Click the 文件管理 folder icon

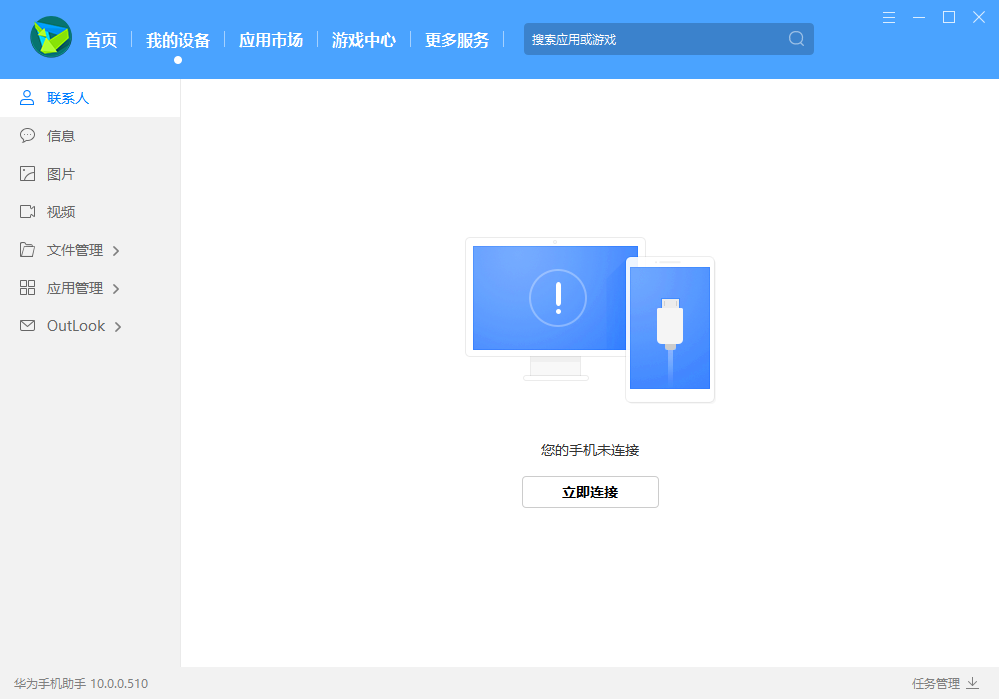coord(27,250)
